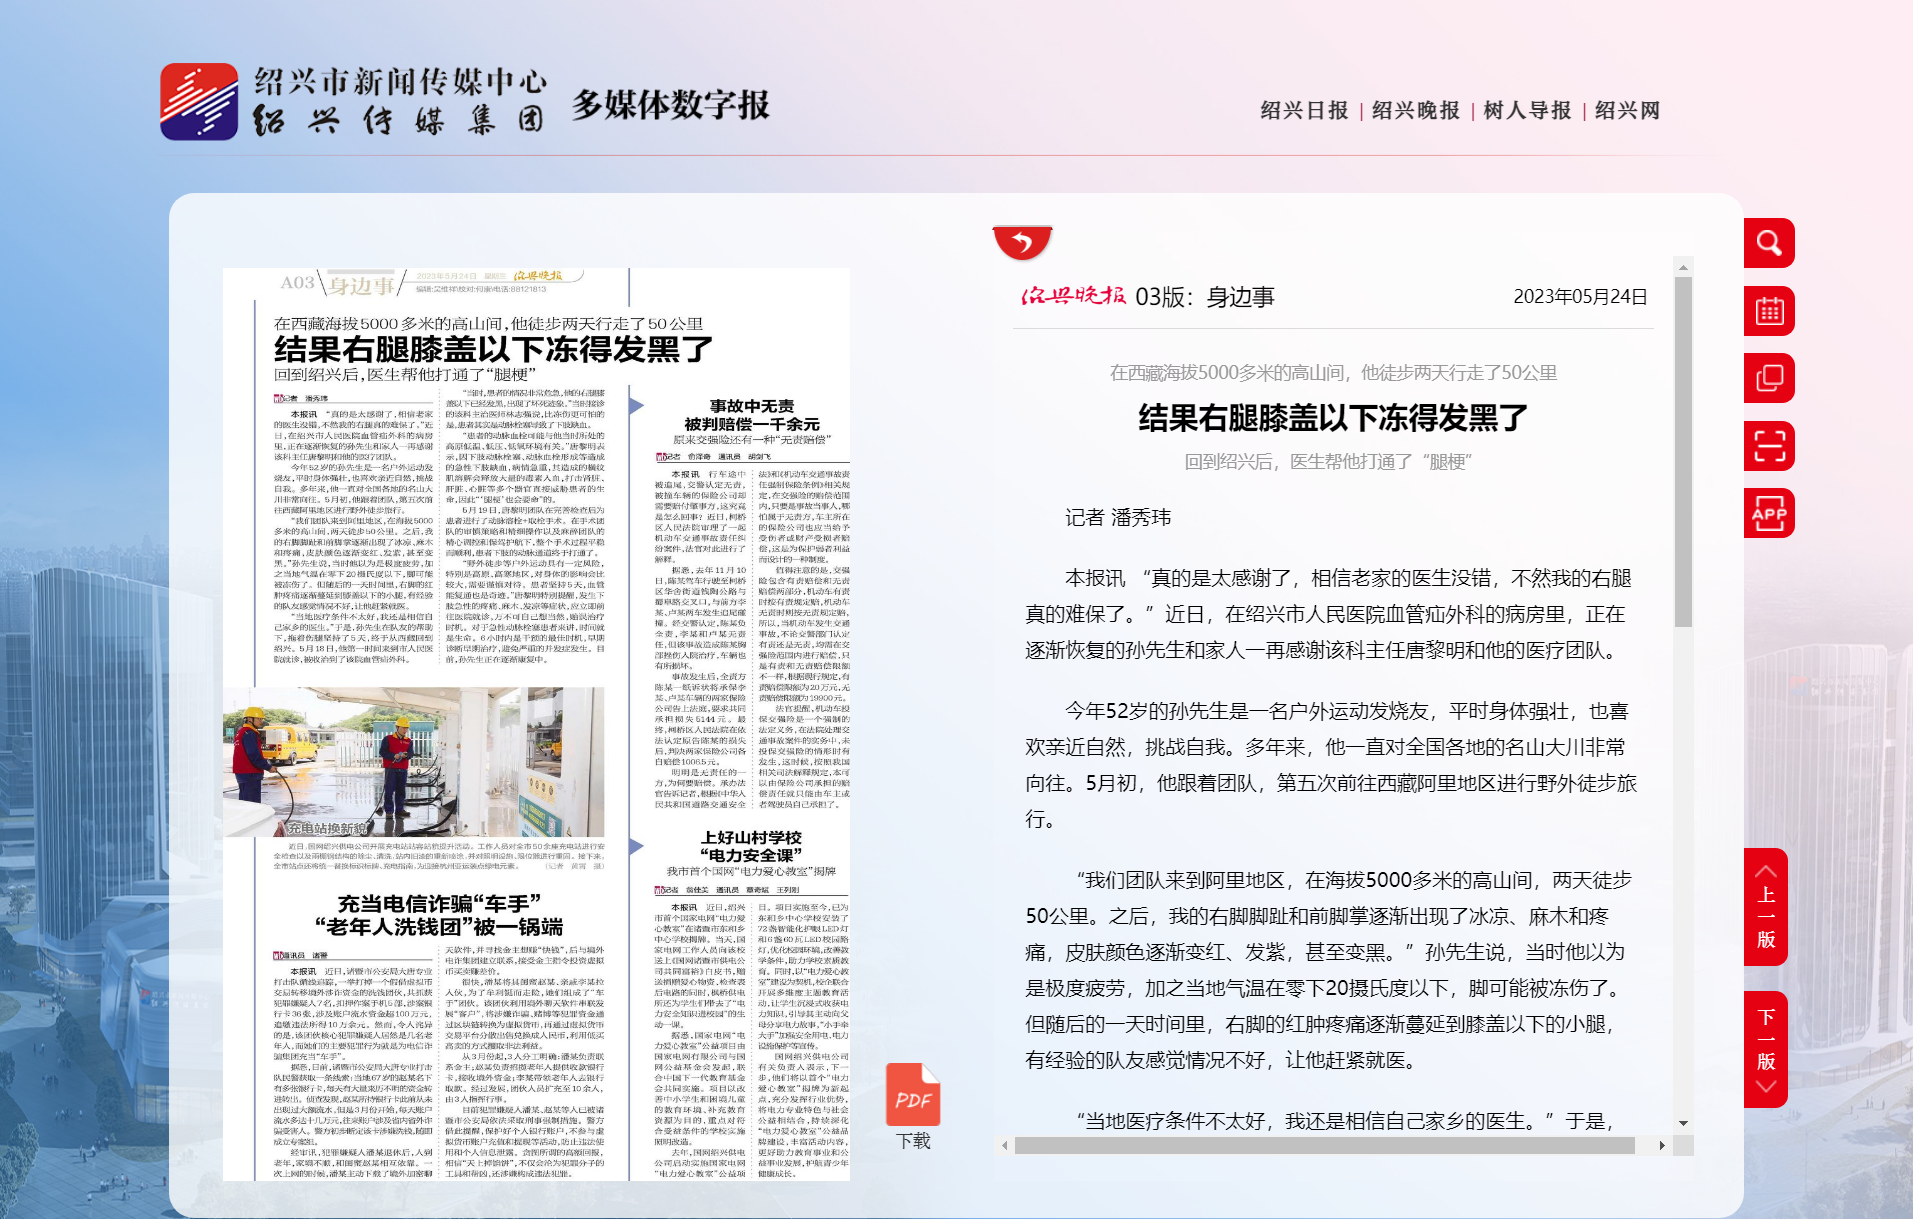Open the calendar date picker icon

(1769, 311)
